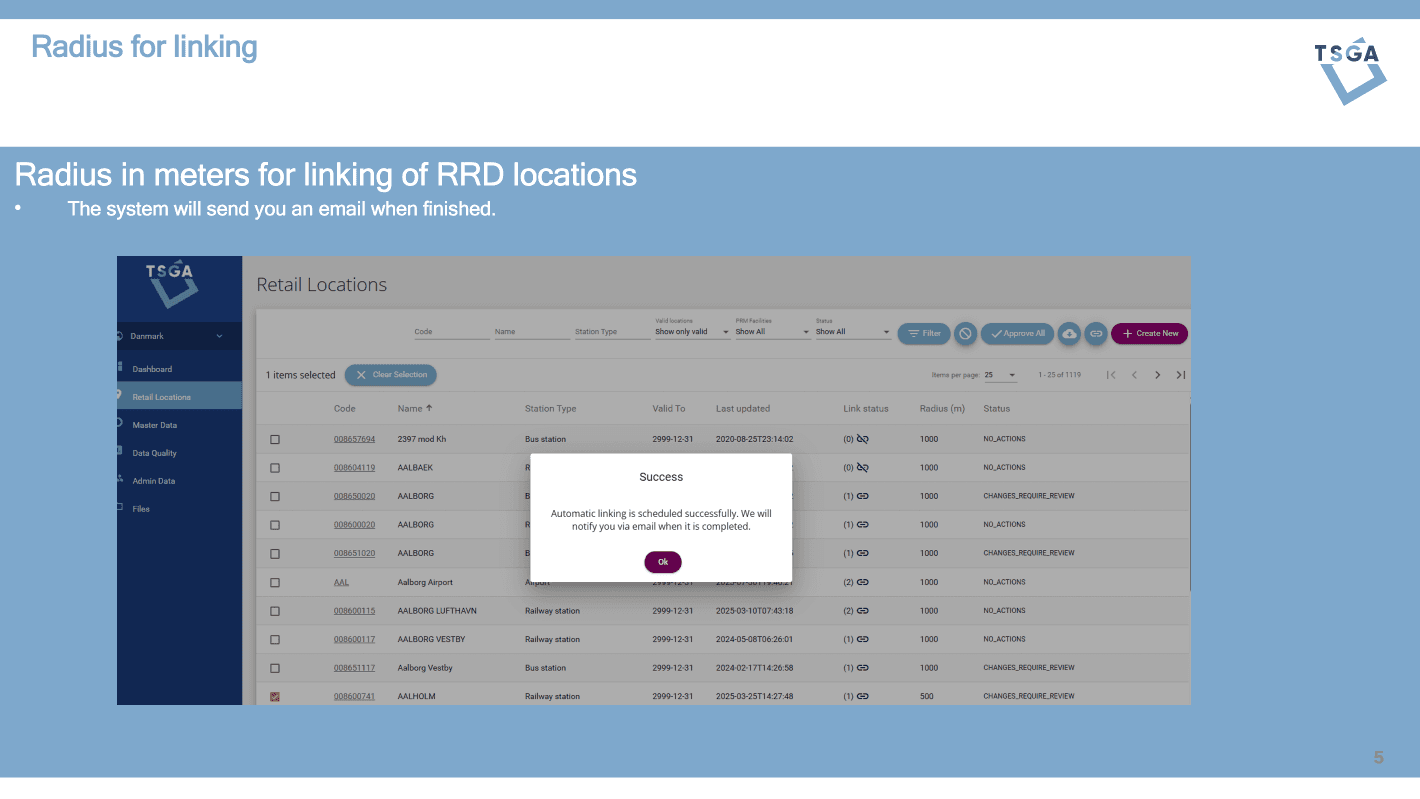
Task: Click the Create New button
Action: [x=1149, y=334]
